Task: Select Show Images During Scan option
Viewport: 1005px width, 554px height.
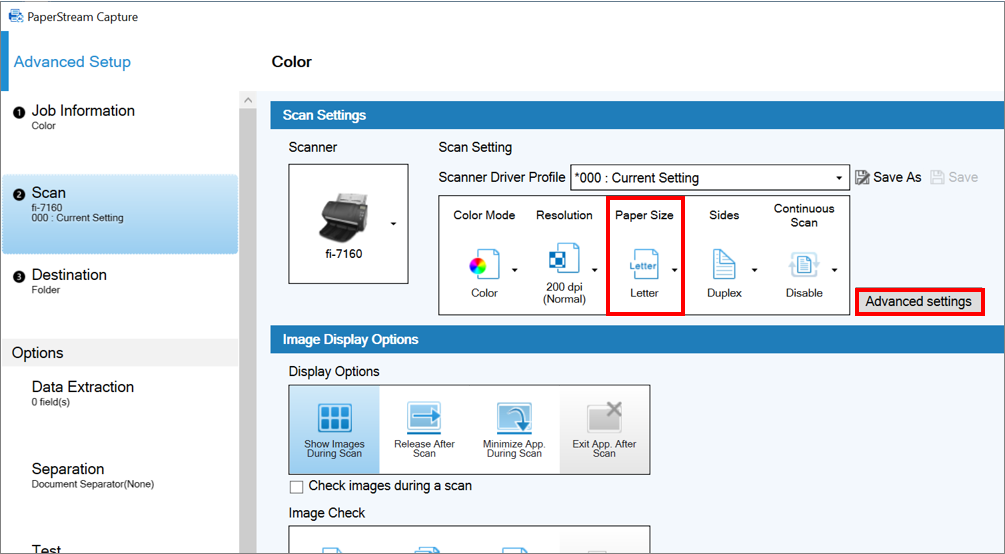Action: (334, 430)
